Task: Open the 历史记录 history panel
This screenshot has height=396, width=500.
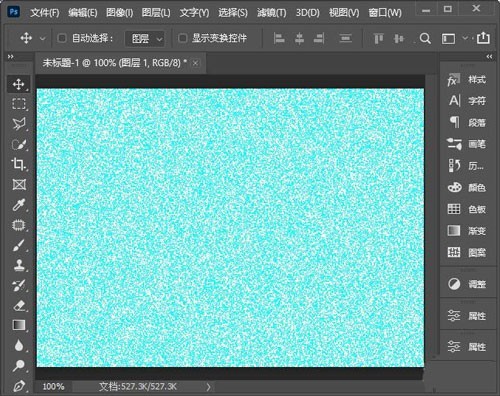Action: click(467, 166)
